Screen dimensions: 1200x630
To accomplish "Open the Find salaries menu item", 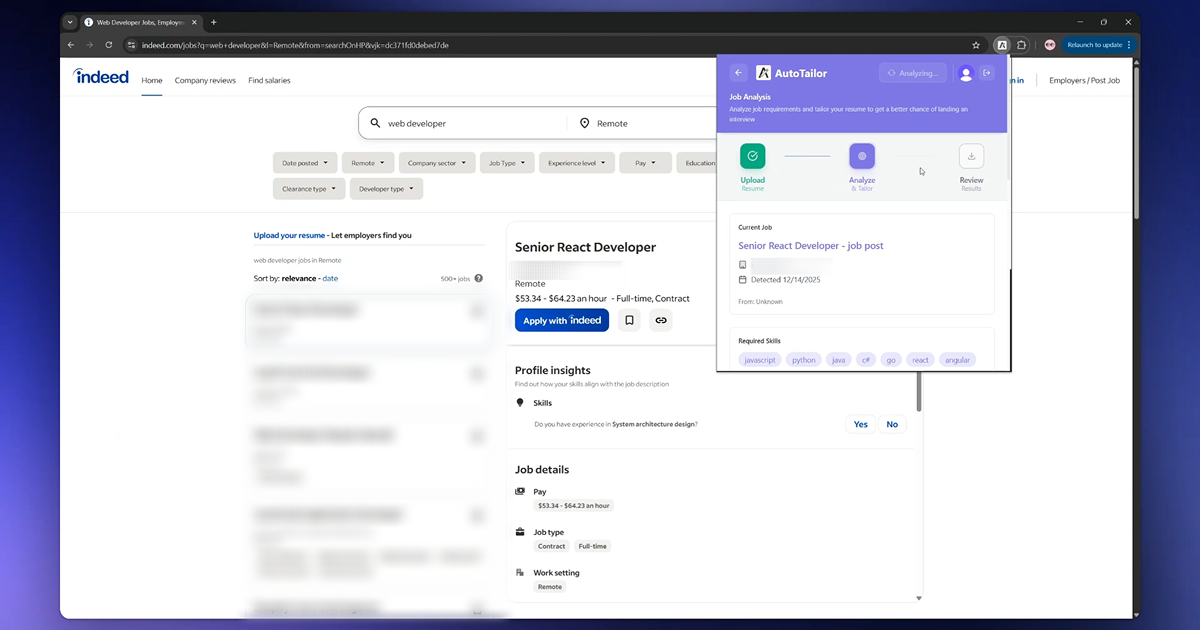I will tap(269, 80).
